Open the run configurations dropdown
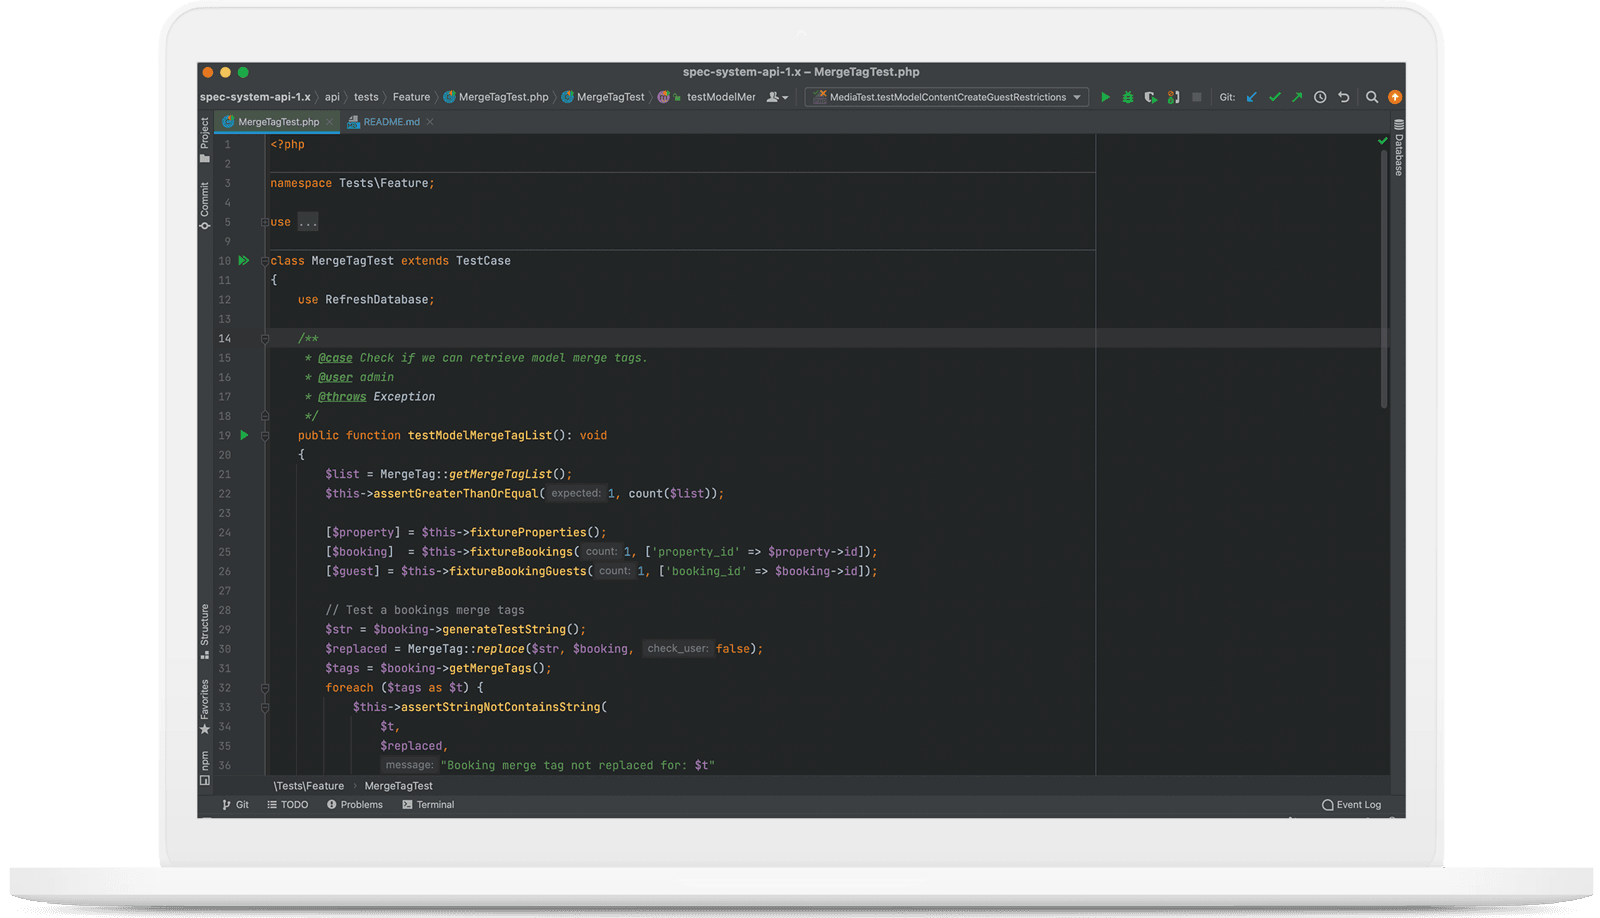 [944, 97]
